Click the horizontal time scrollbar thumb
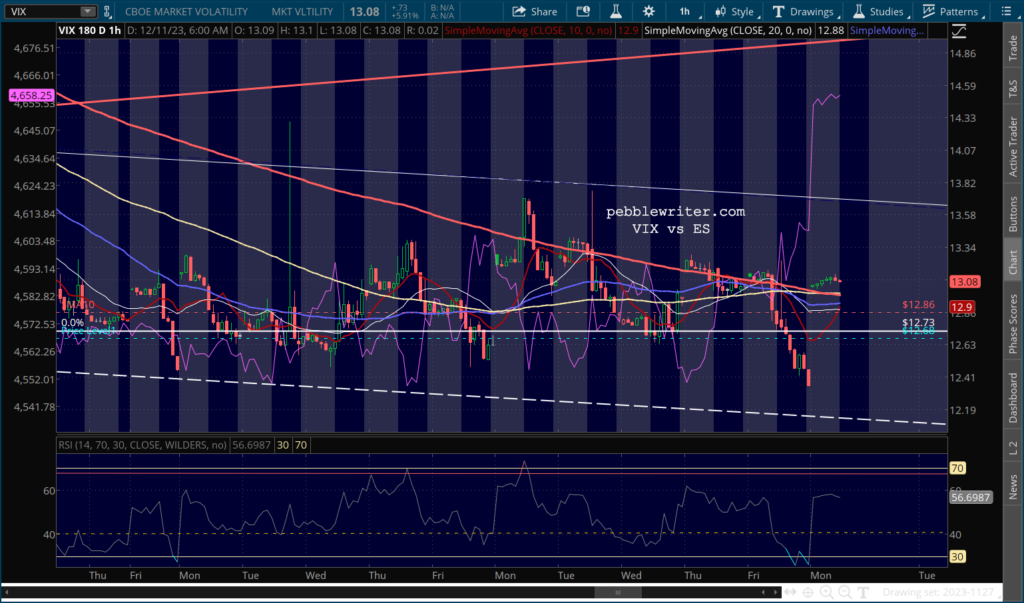 pyautogui.click(x=605, y=593)
